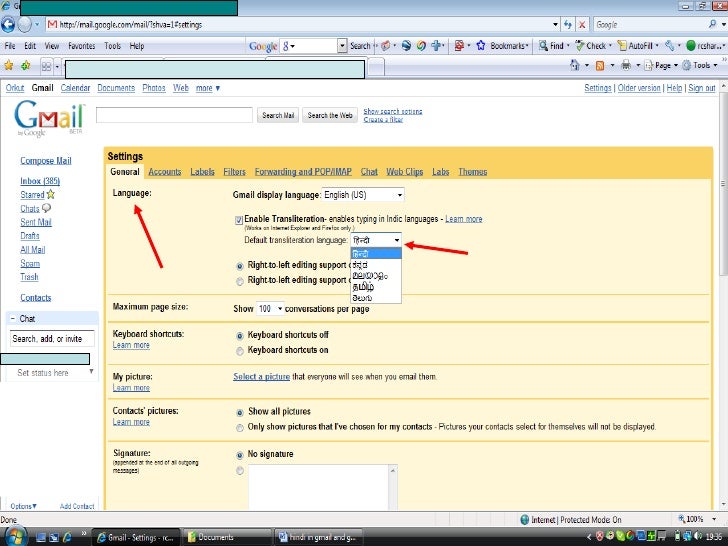Open the Quick Tabs icon

pyautogui.click(x=46, y=66)
